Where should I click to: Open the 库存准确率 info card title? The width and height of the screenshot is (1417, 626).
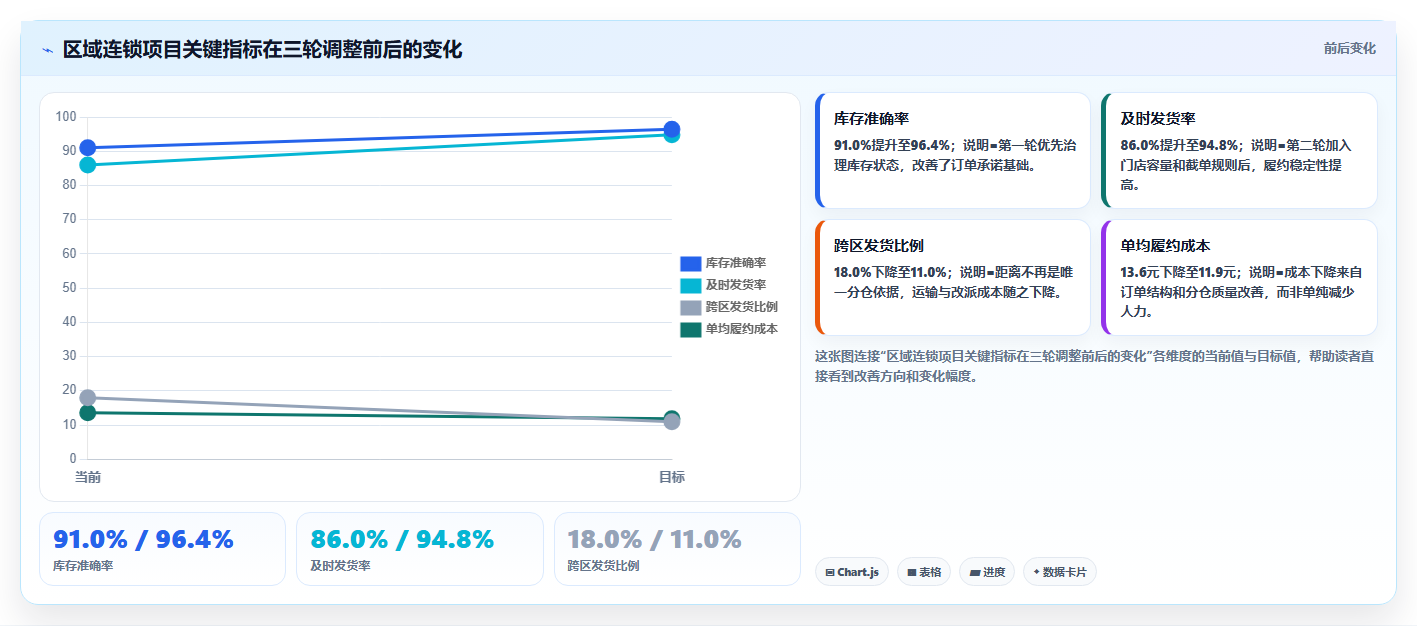871,118
